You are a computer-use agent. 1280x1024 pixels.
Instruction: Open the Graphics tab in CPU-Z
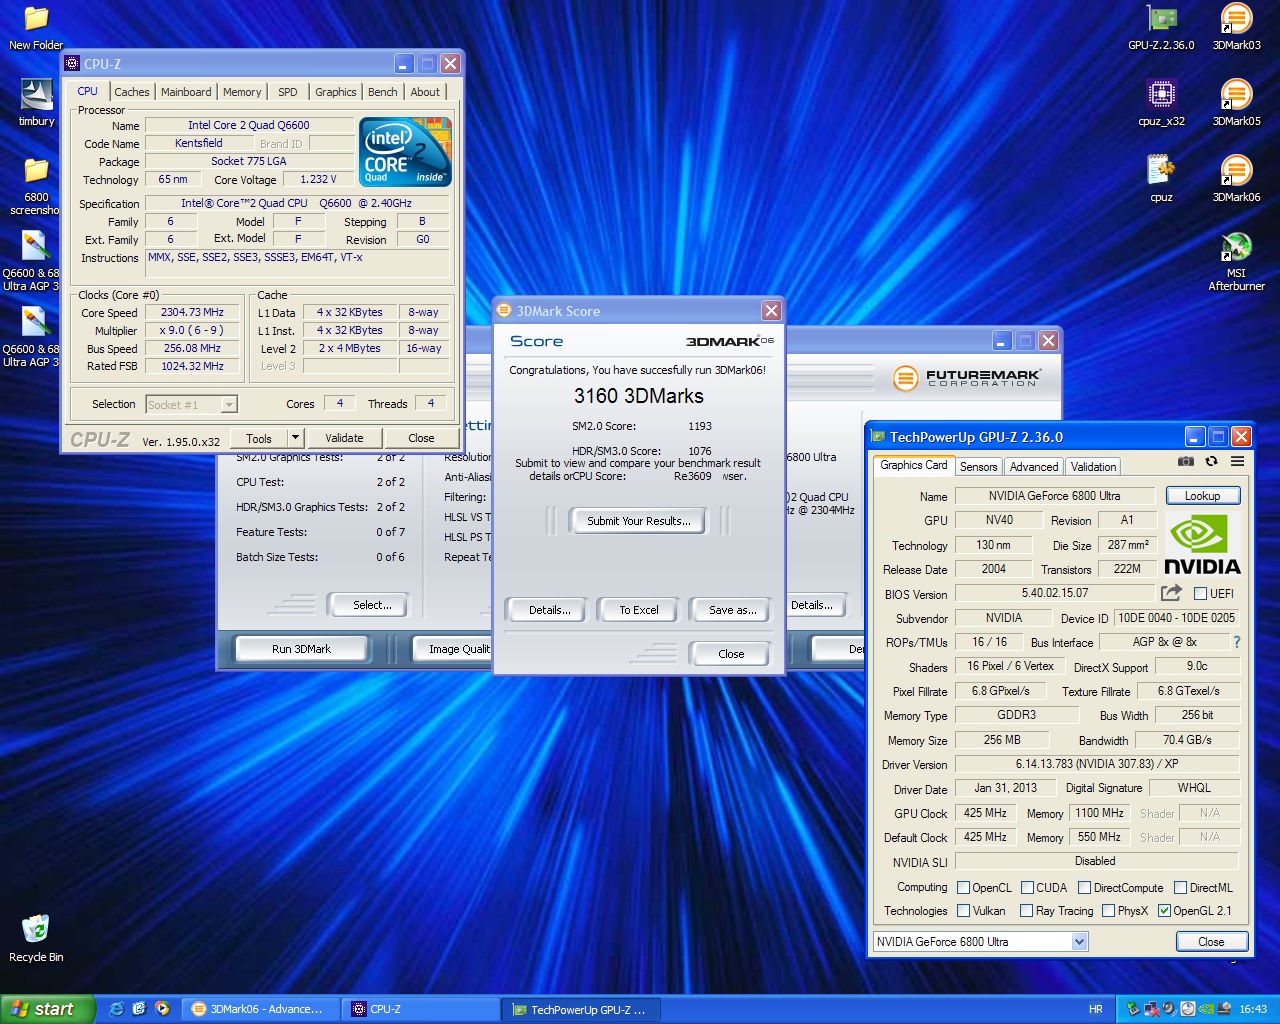point(335,92)
